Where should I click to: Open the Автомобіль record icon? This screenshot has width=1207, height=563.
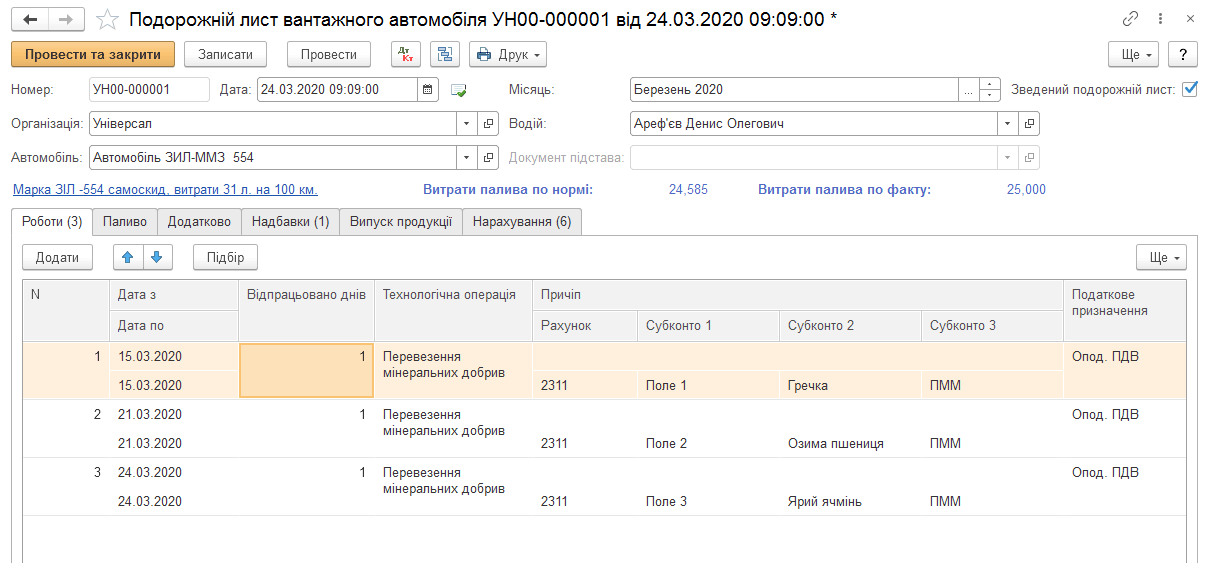pos(489,157)
